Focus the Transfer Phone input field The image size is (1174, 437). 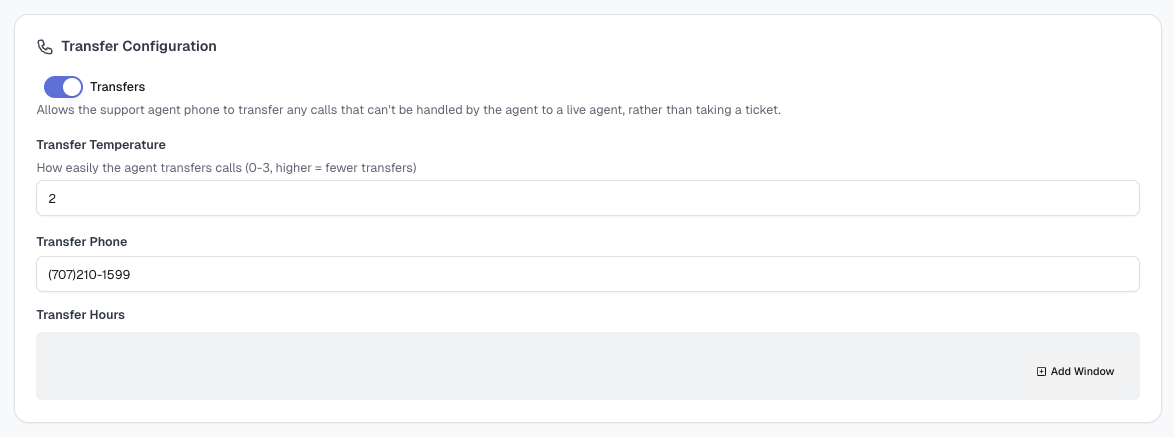pos(588,275)
